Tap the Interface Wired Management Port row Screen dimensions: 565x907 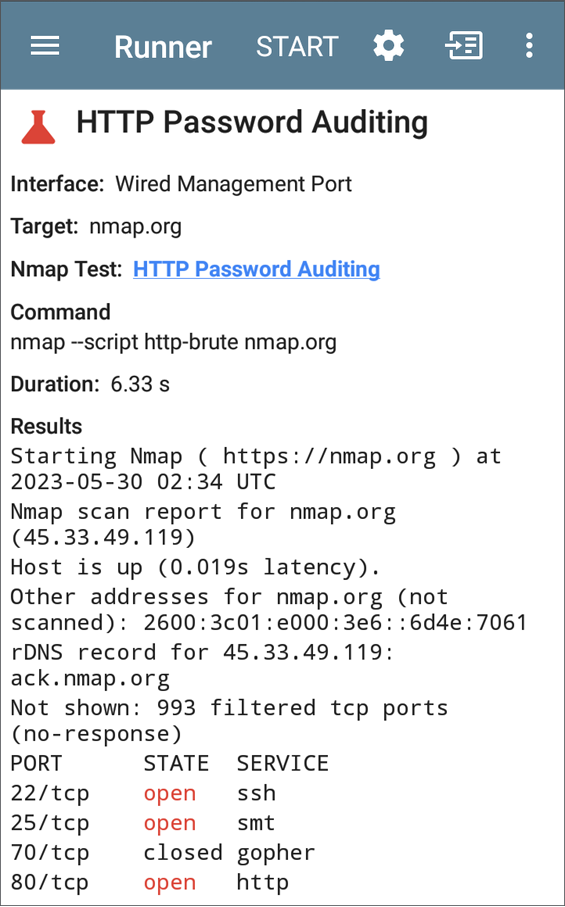point(181,184)
